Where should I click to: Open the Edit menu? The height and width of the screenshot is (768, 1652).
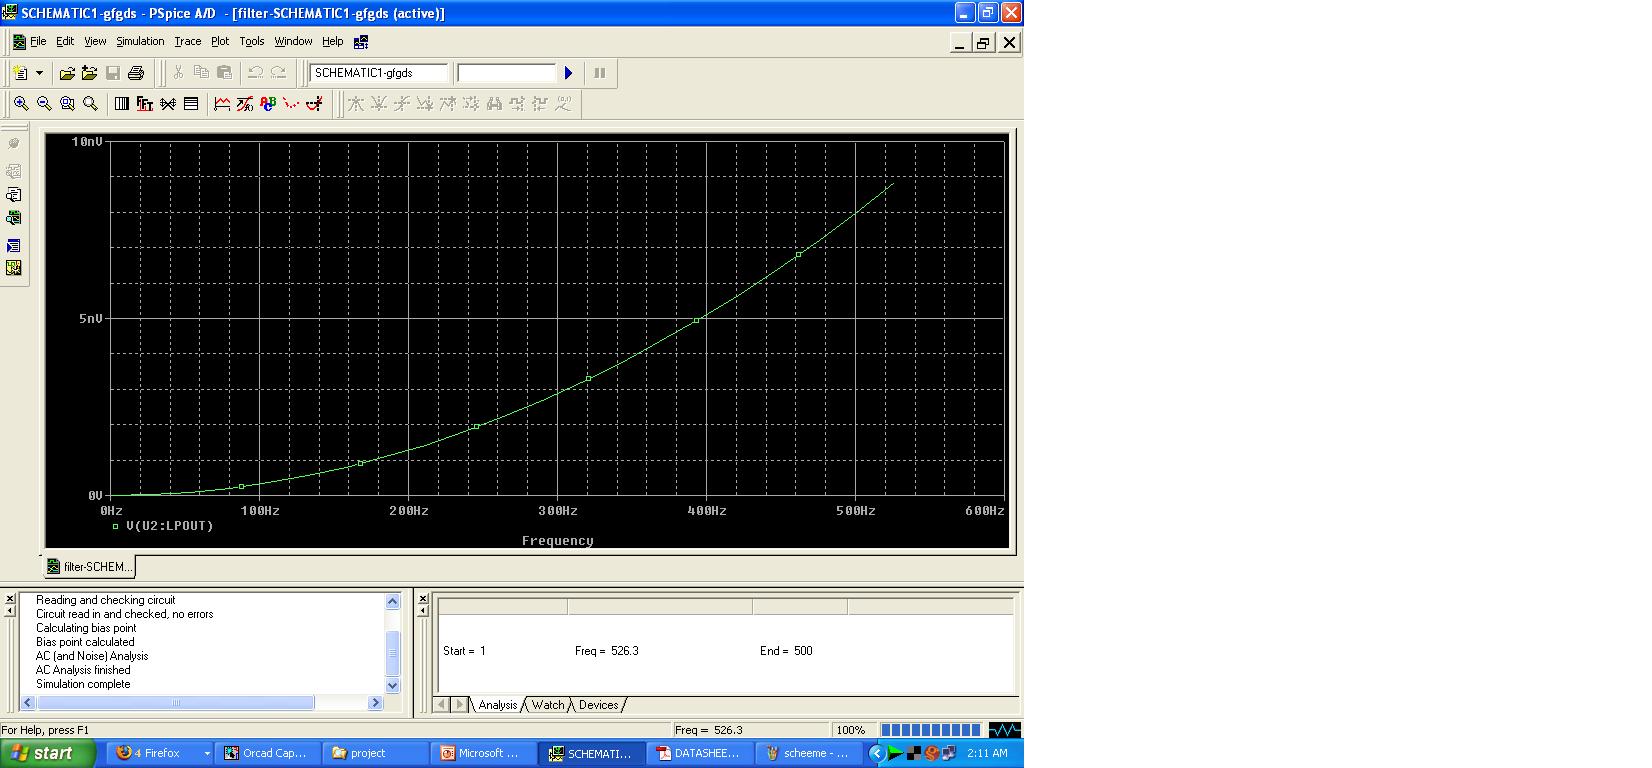tap(65, 42)
